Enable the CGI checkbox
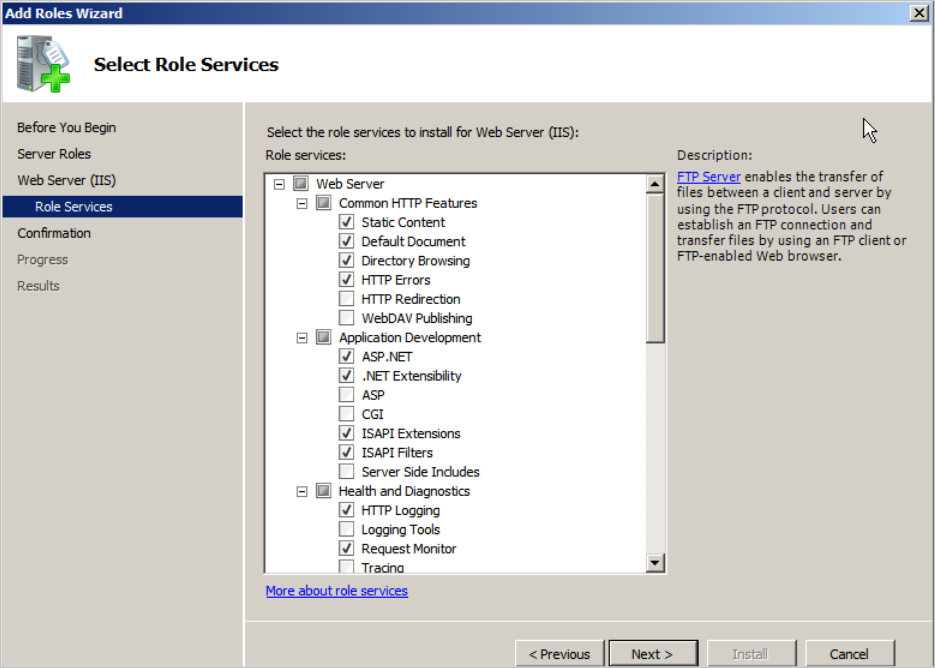 tap(346, 413)
